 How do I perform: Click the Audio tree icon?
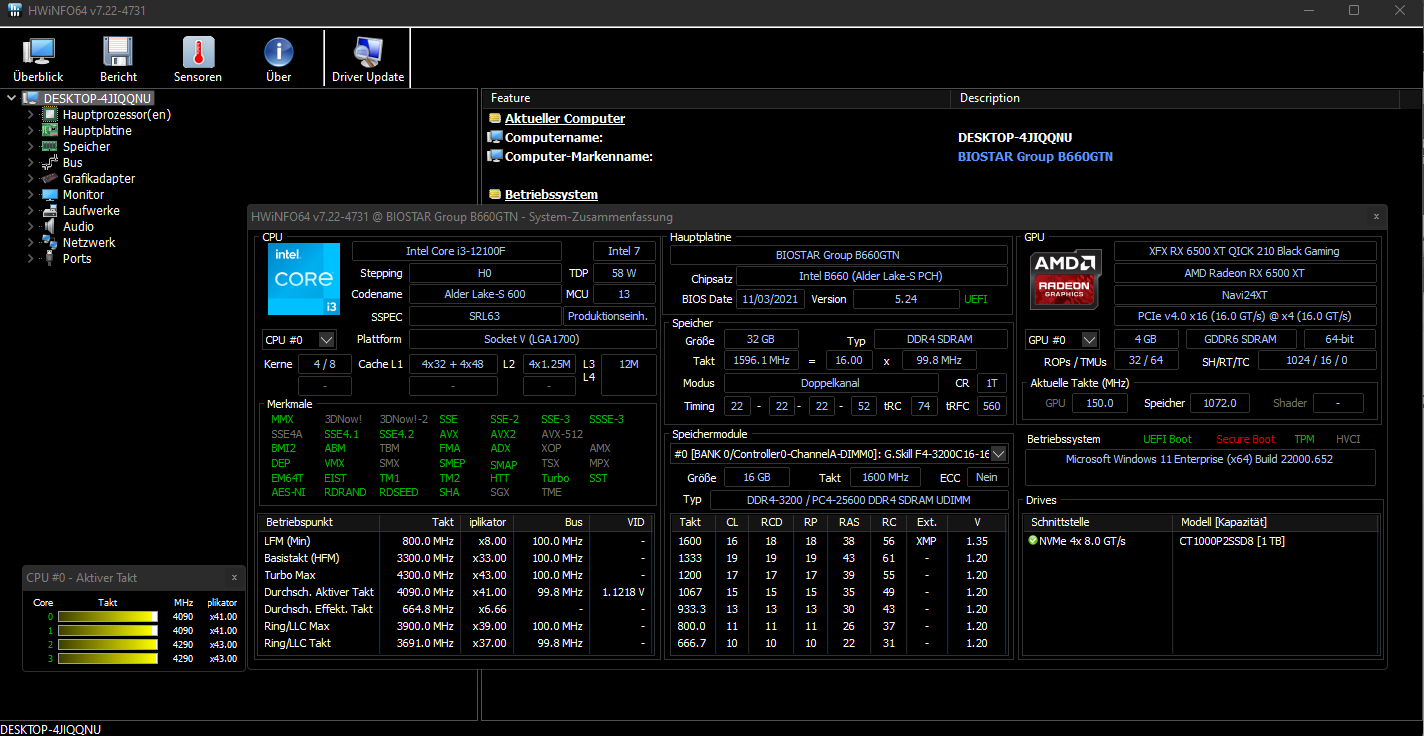[x=50, y=227]
